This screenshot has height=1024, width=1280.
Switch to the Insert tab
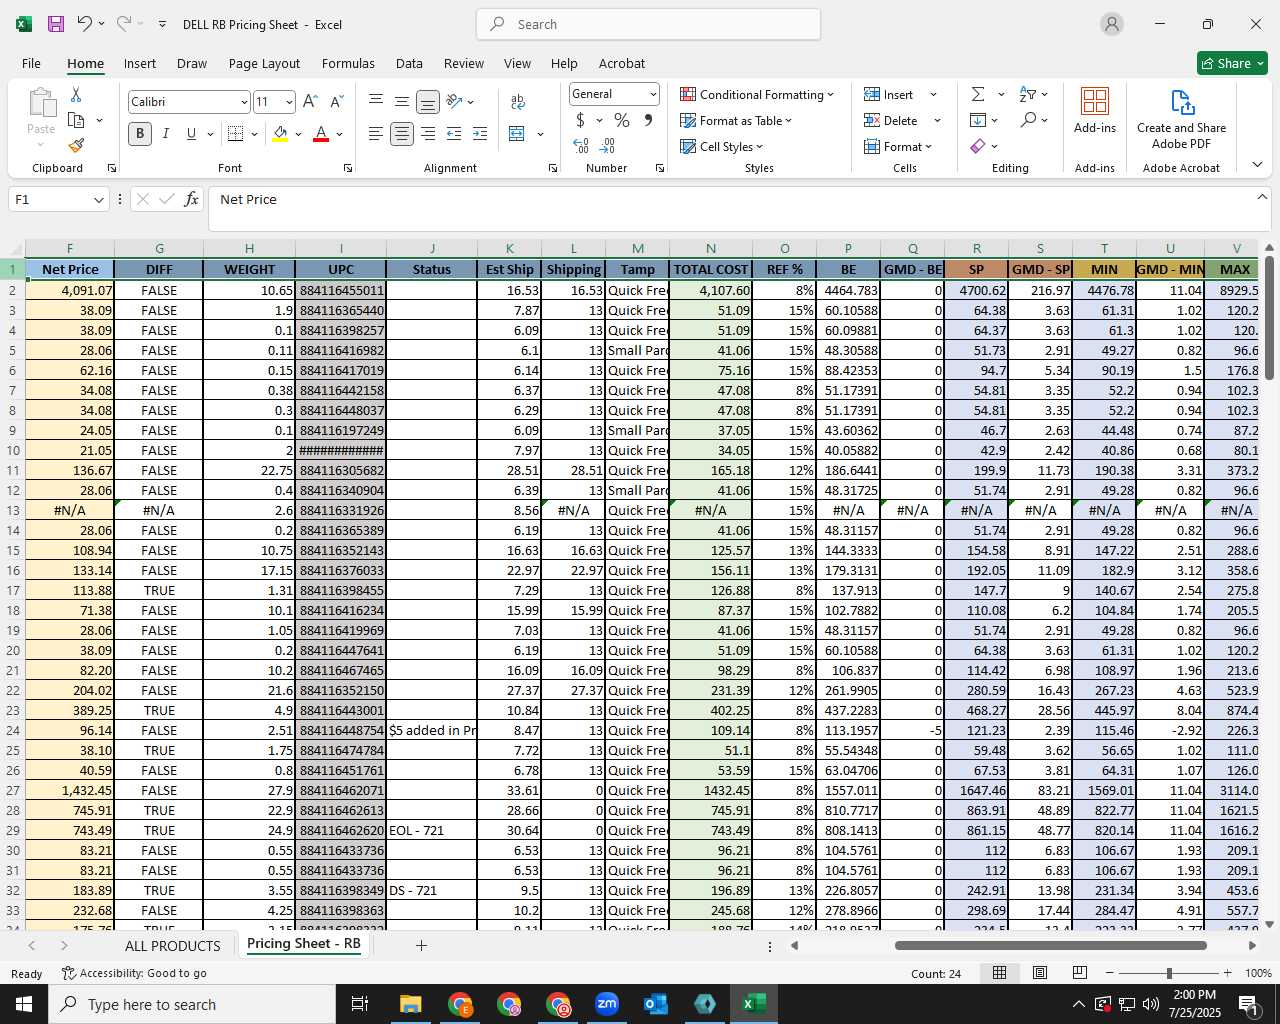(140, 63)
